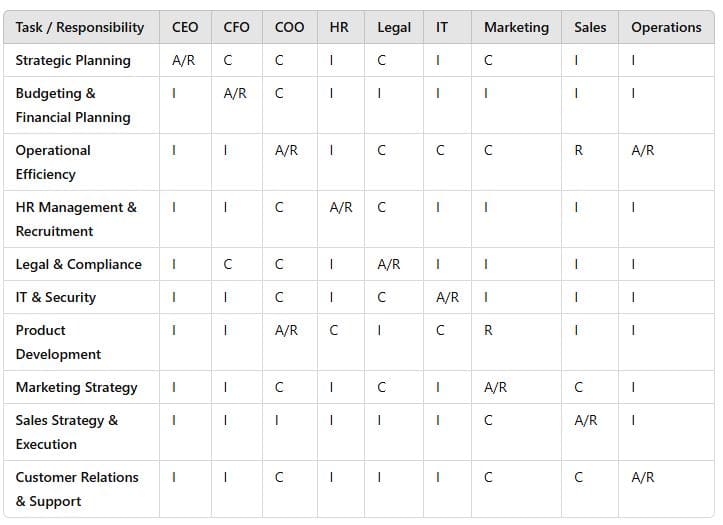Click the "Task / Responsibility" column header
Screen dimensions: 723x525
tap(80, 27)
